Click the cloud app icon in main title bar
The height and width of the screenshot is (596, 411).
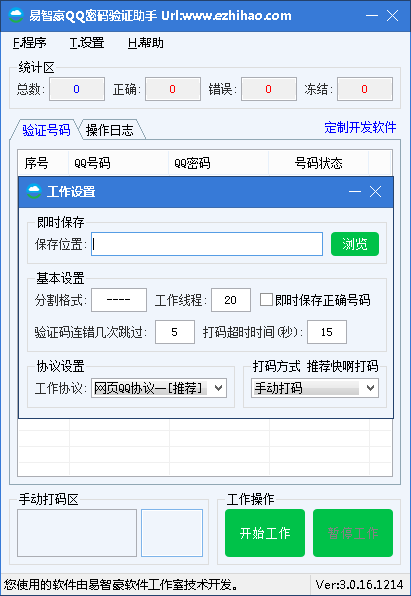tap(16, 16)
